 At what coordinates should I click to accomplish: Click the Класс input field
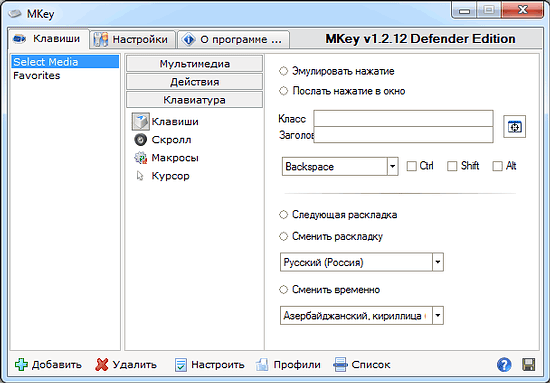[403, 119]
